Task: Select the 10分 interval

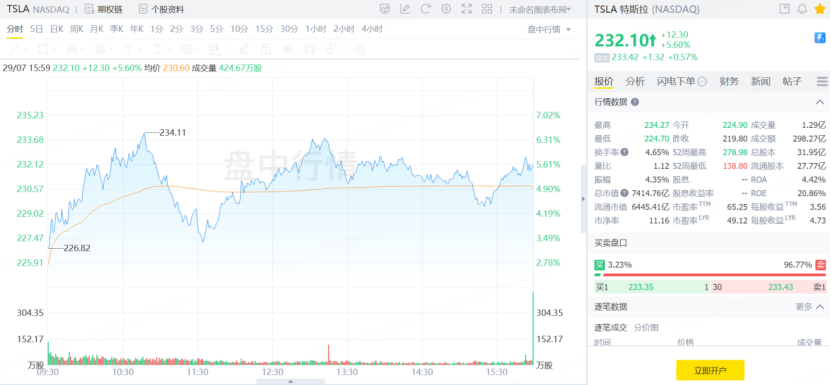Action: (x=239, y=29)
